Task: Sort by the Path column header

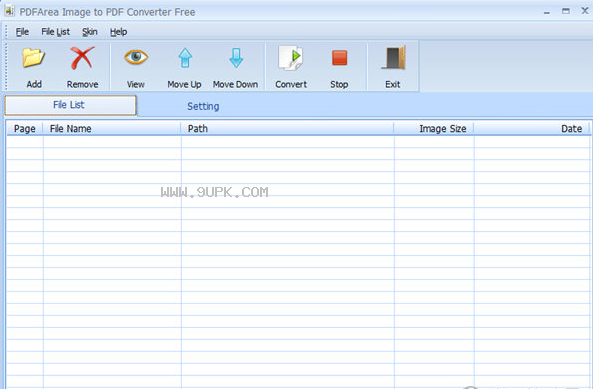Action: (287, 129)
